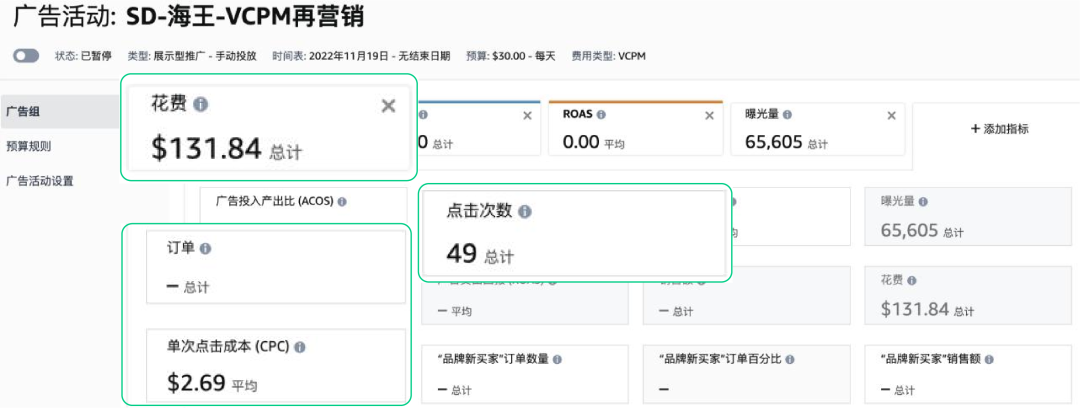Remove the blue-topped metric card via its X
The image size is (1080, 408).
[528, 116]
